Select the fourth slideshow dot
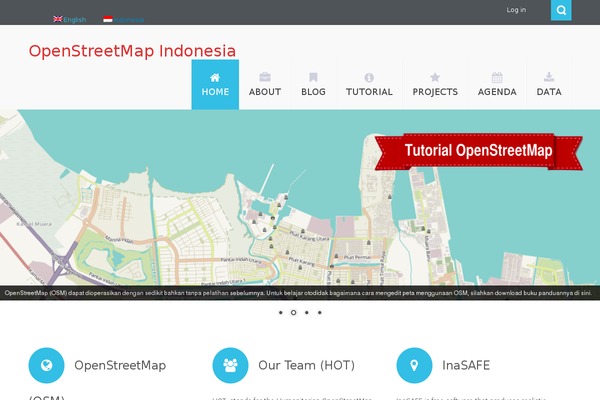This screenshot has height=400, width=600. (x=320, y=312)
